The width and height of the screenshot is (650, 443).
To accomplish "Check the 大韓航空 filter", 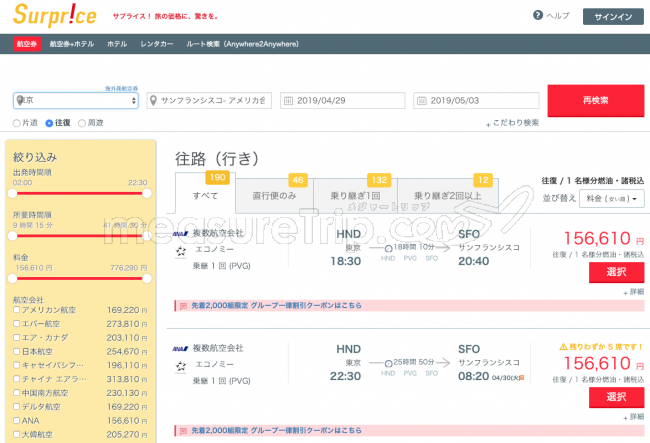I will click(x=17, y=434).
